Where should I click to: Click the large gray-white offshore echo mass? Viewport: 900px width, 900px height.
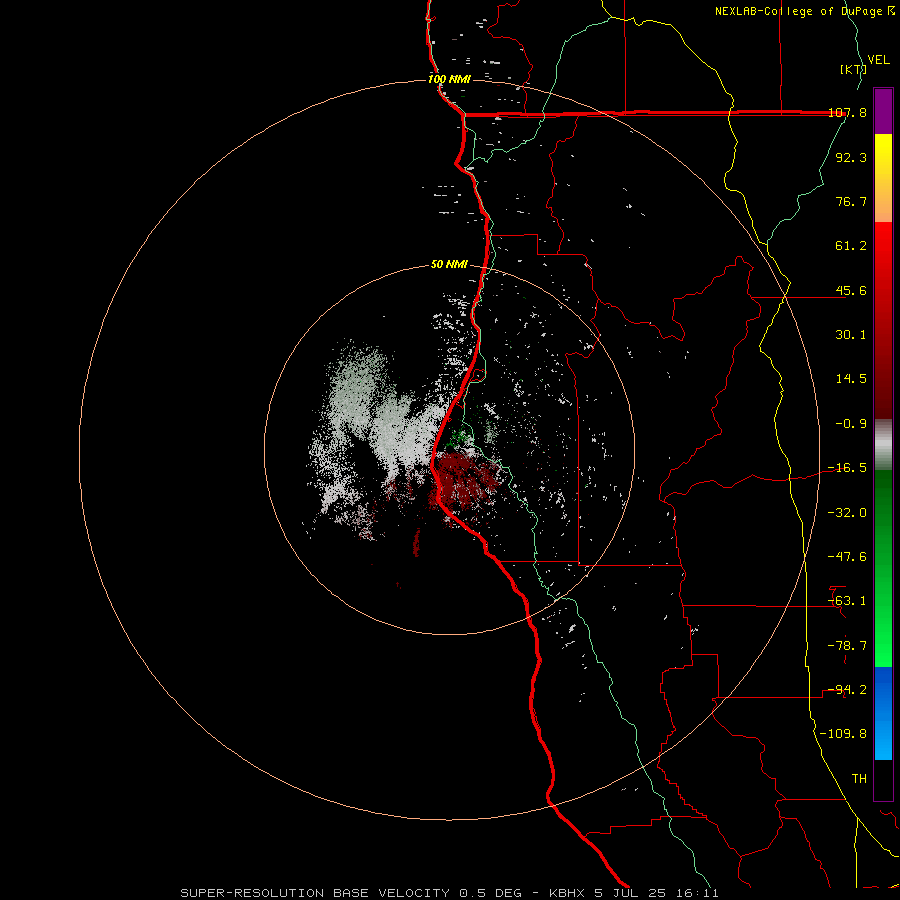379,425
